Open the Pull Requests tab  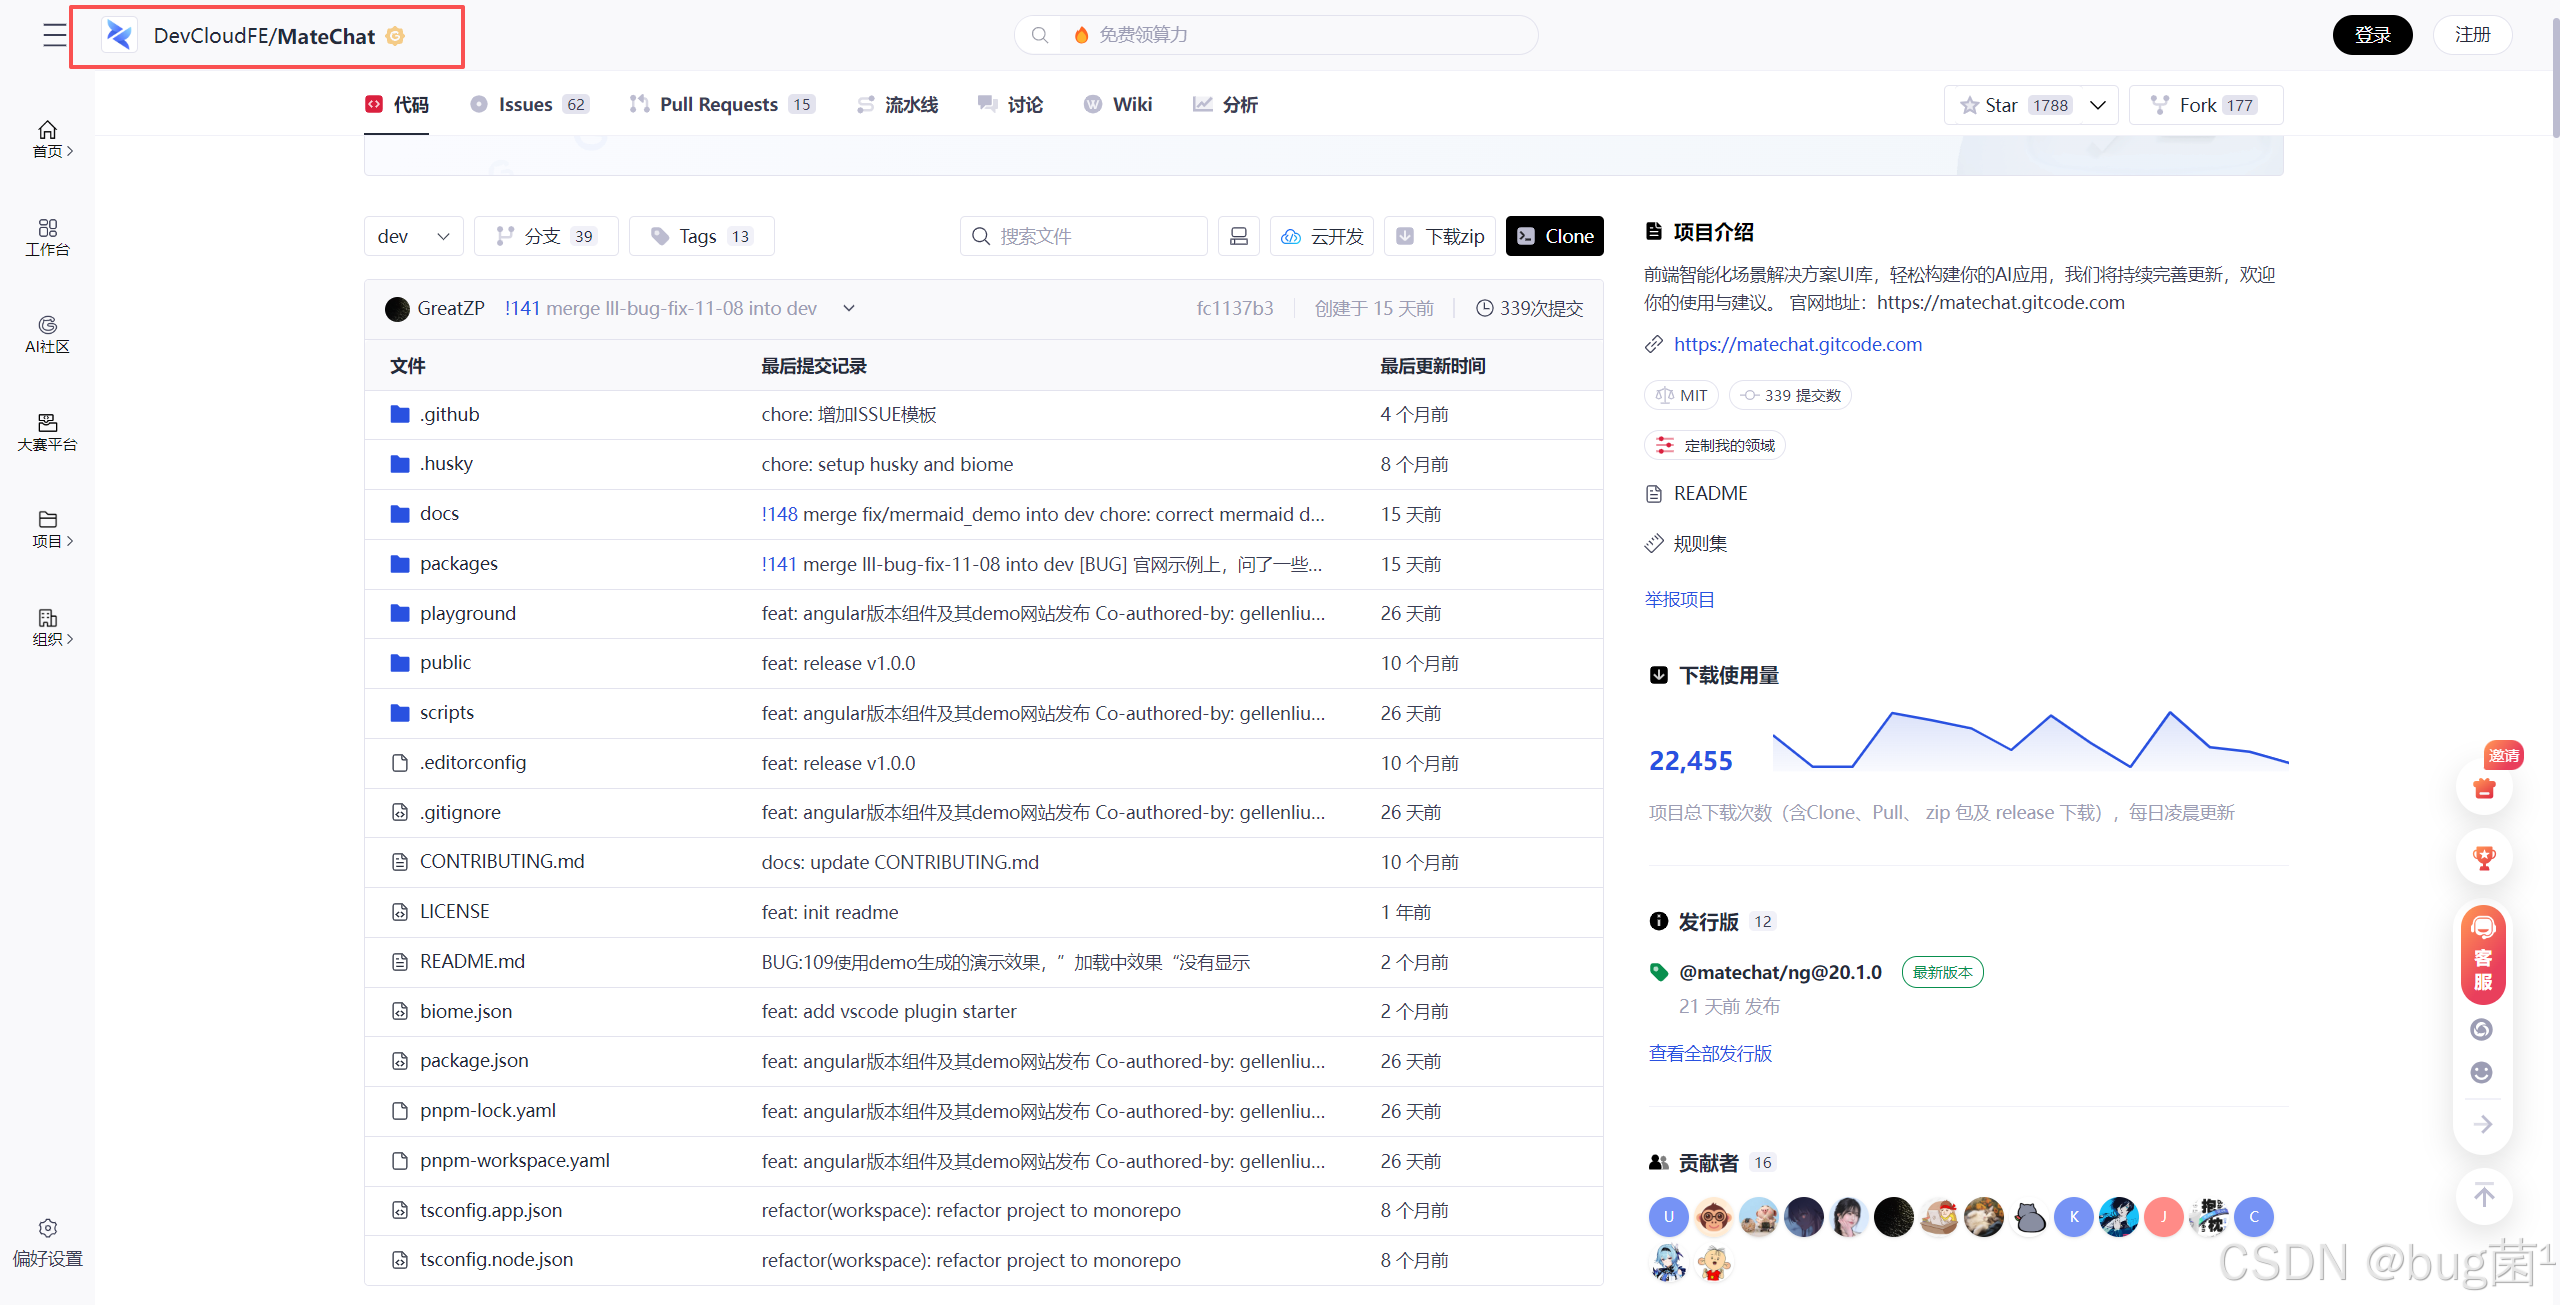720,104
